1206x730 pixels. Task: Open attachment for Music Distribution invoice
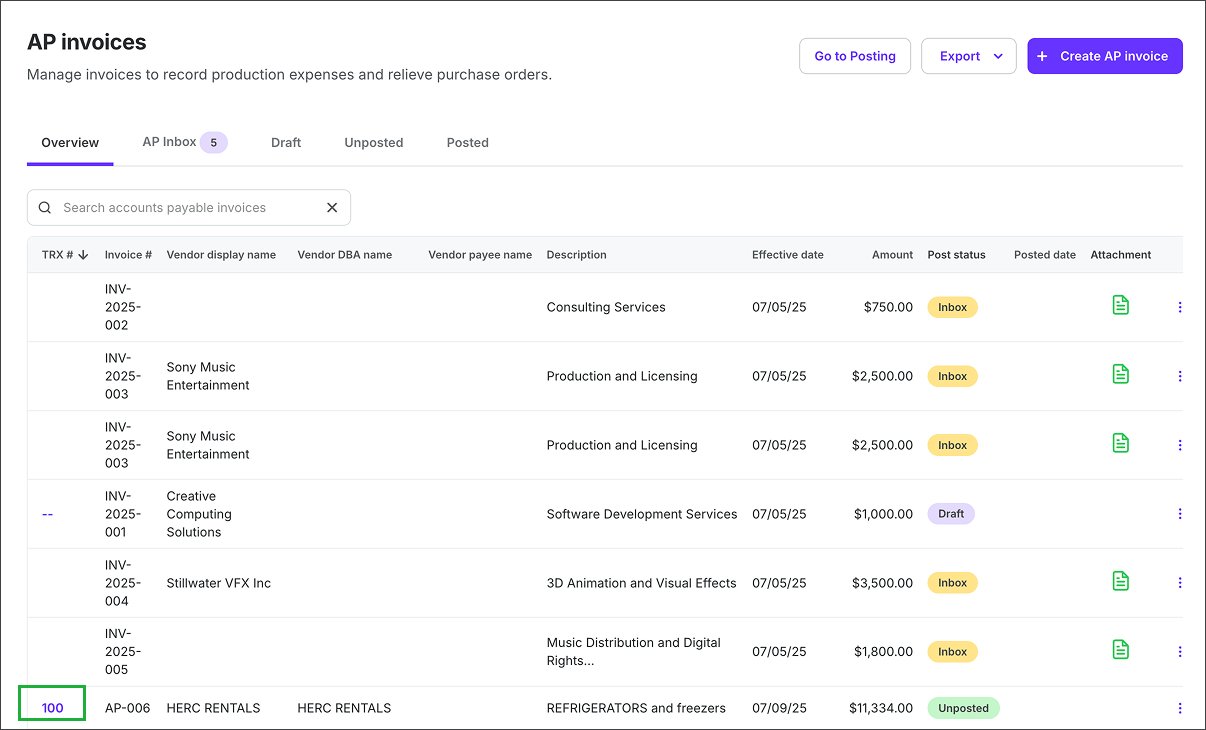[x=1120, y=650]
